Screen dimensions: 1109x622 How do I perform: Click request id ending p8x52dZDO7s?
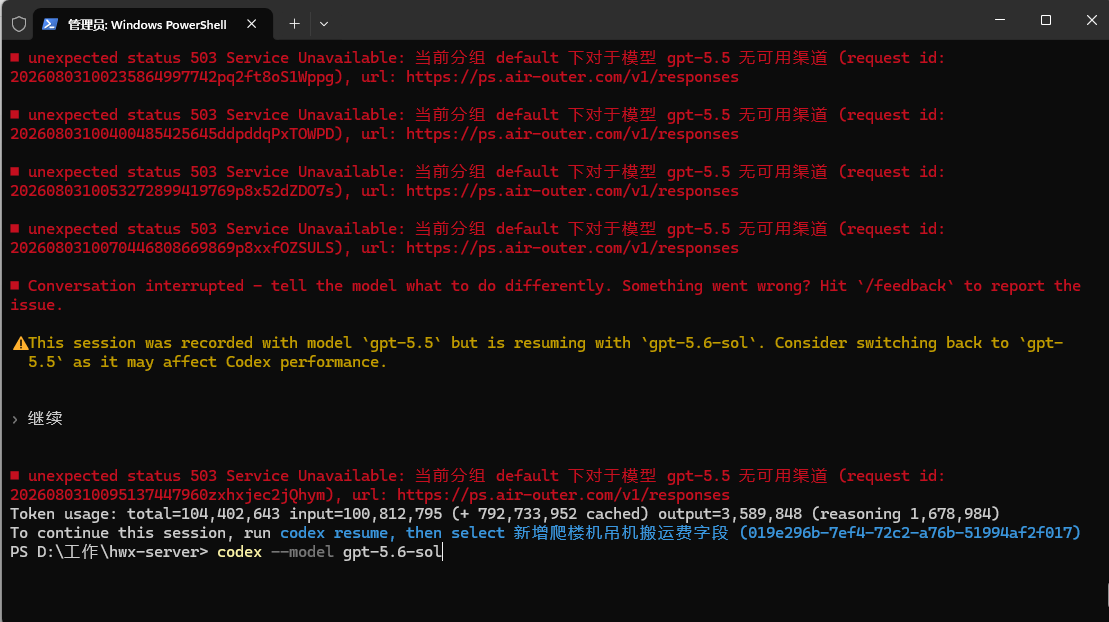[x=172, y=191]
